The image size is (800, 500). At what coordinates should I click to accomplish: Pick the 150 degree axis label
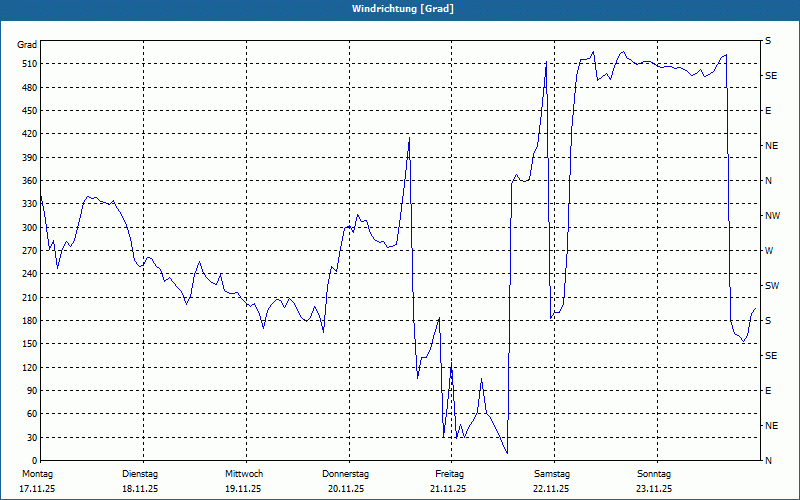tap(30, 344)
